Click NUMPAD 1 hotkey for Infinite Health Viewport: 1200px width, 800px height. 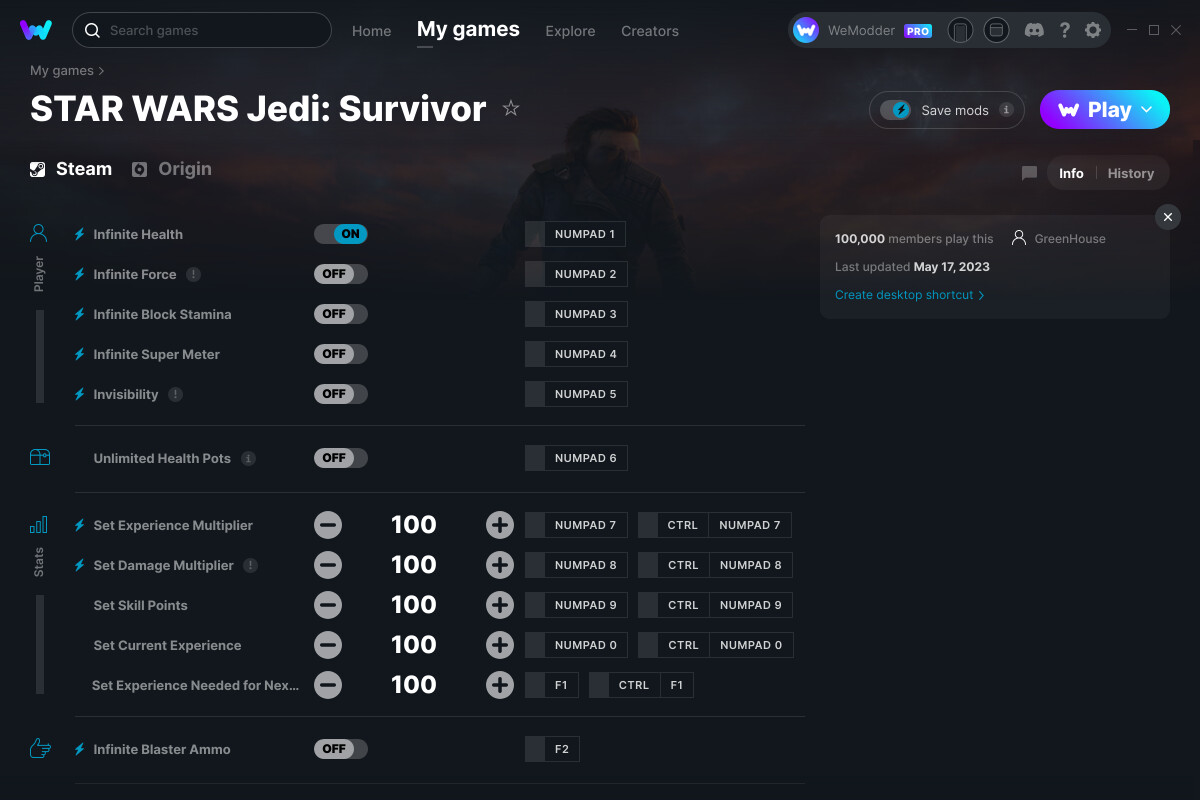coord(575,234)
